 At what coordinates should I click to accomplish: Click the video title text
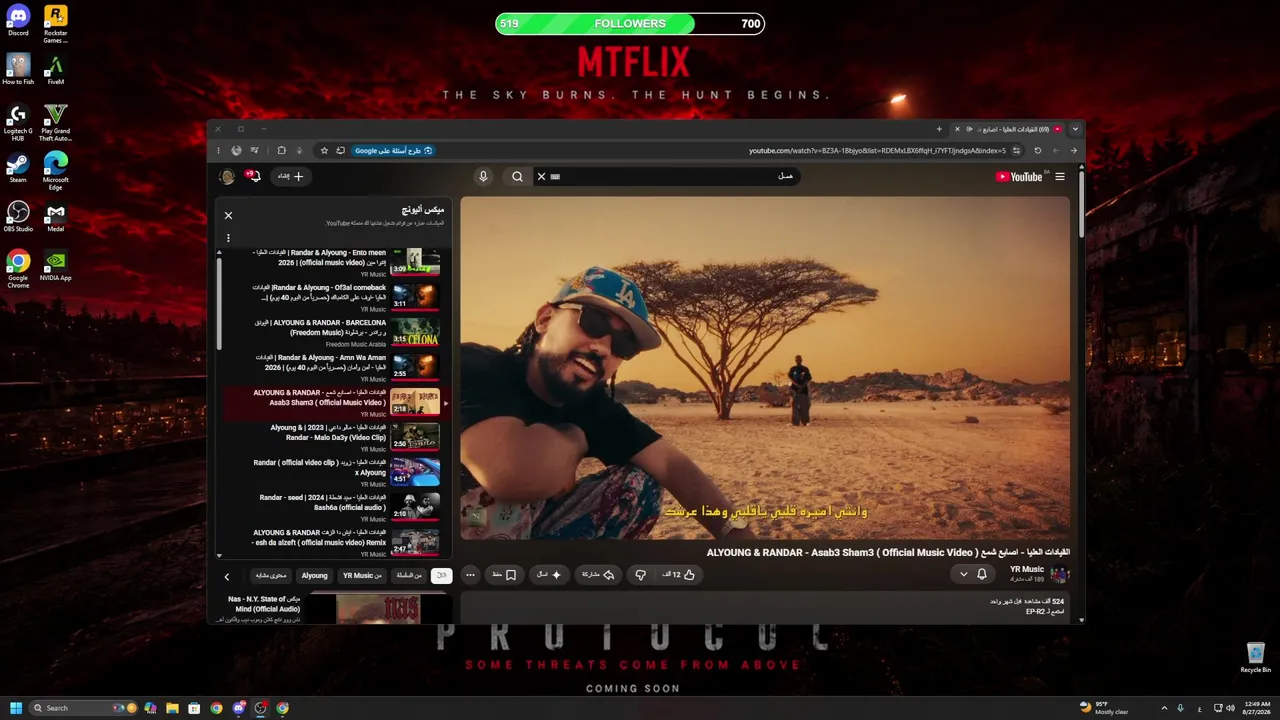pos(888,553)
